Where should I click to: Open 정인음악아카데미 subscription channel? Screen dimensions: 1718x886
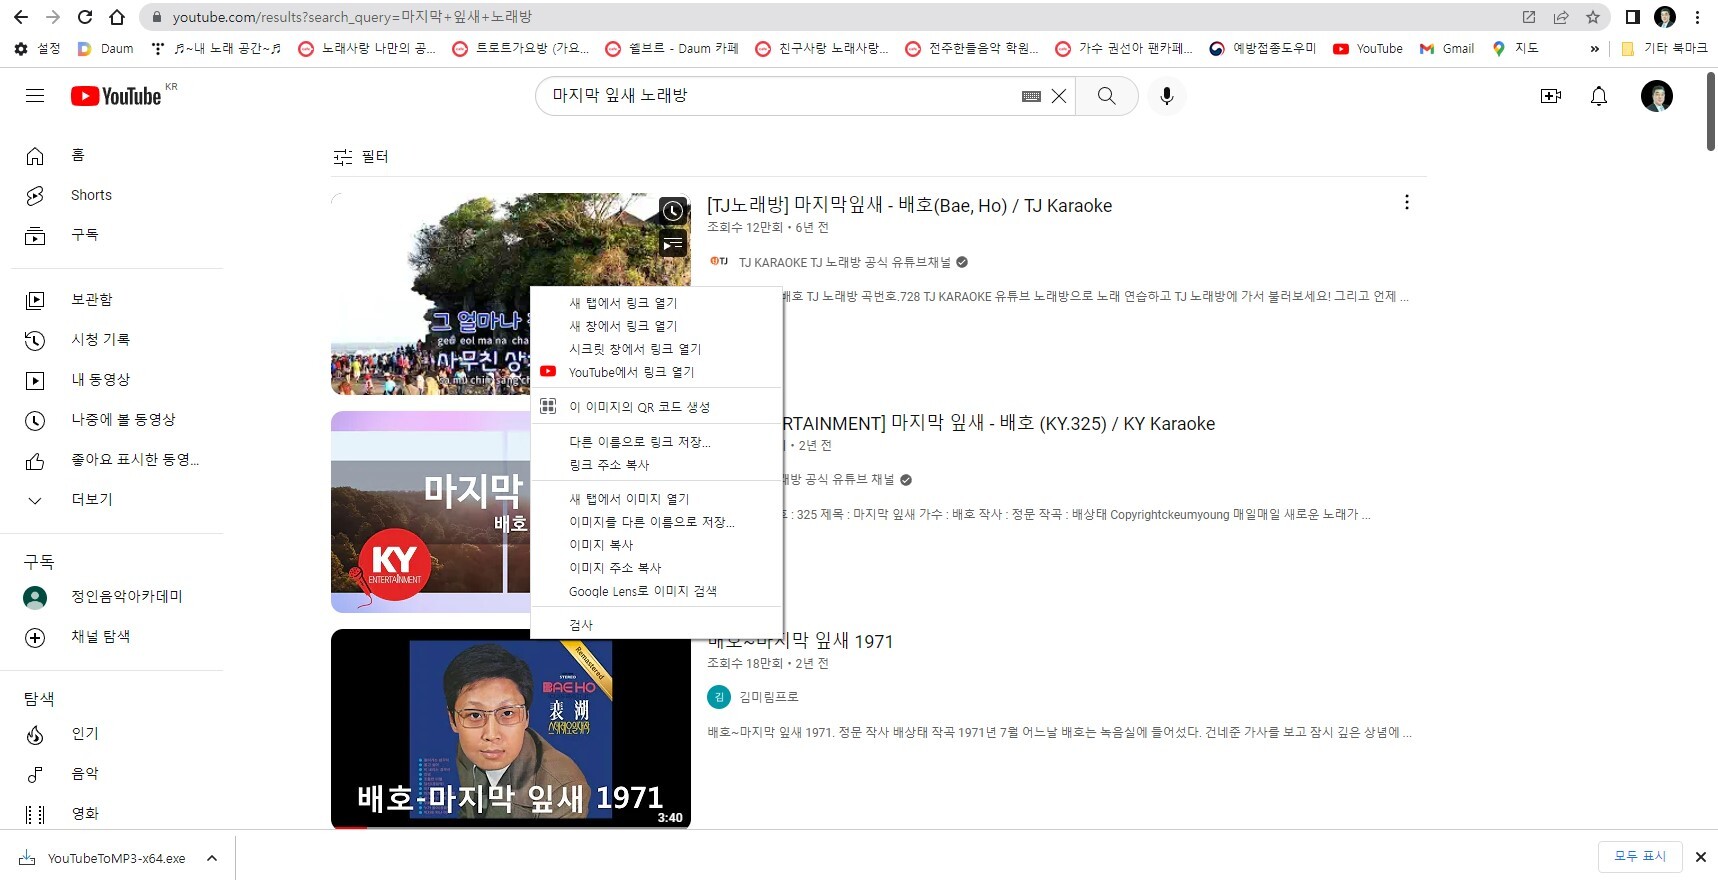pos(117,597)
